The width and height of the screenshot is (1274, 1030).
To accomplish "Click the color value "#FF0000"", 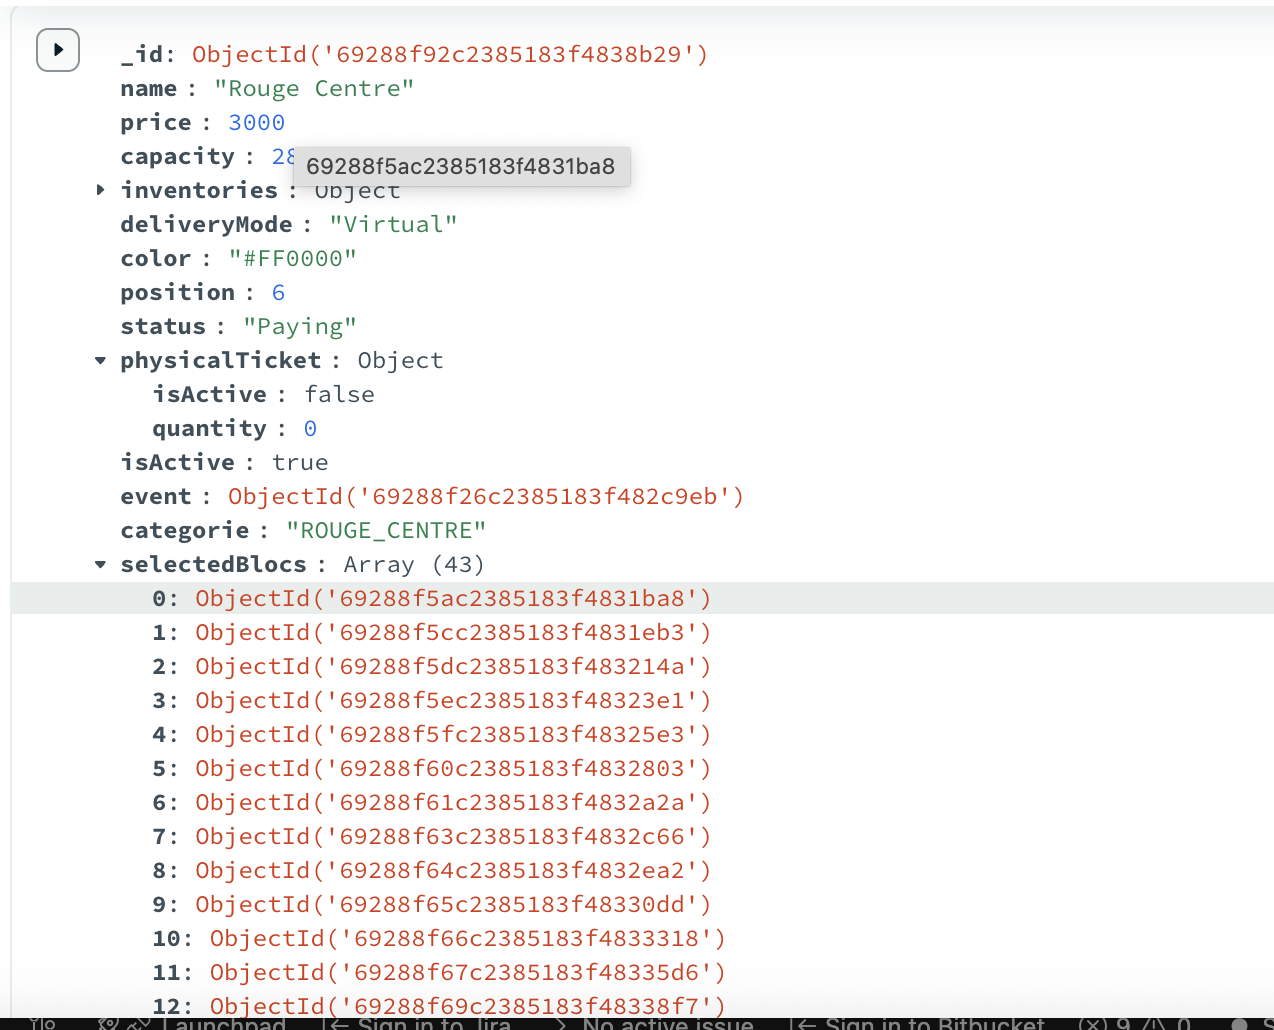I will pos(292,259).
